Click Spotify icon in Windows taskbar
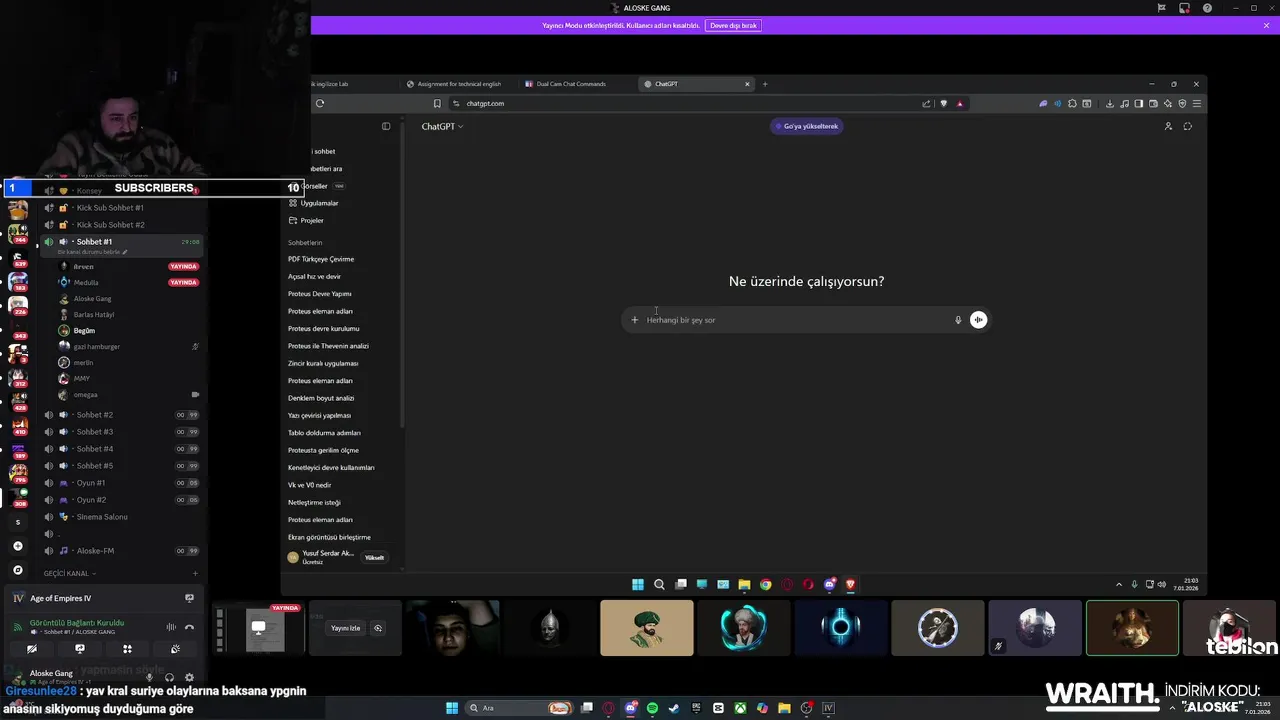 click(652, 708)
